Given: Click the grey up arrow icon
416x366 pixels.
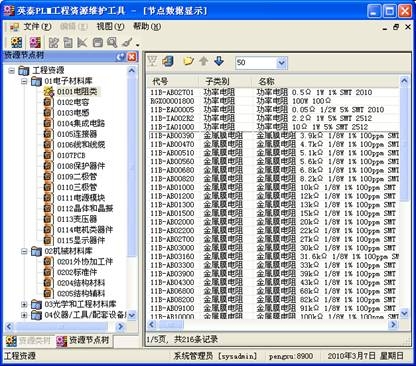Looking at the screenshot, I should pos(204,61).
